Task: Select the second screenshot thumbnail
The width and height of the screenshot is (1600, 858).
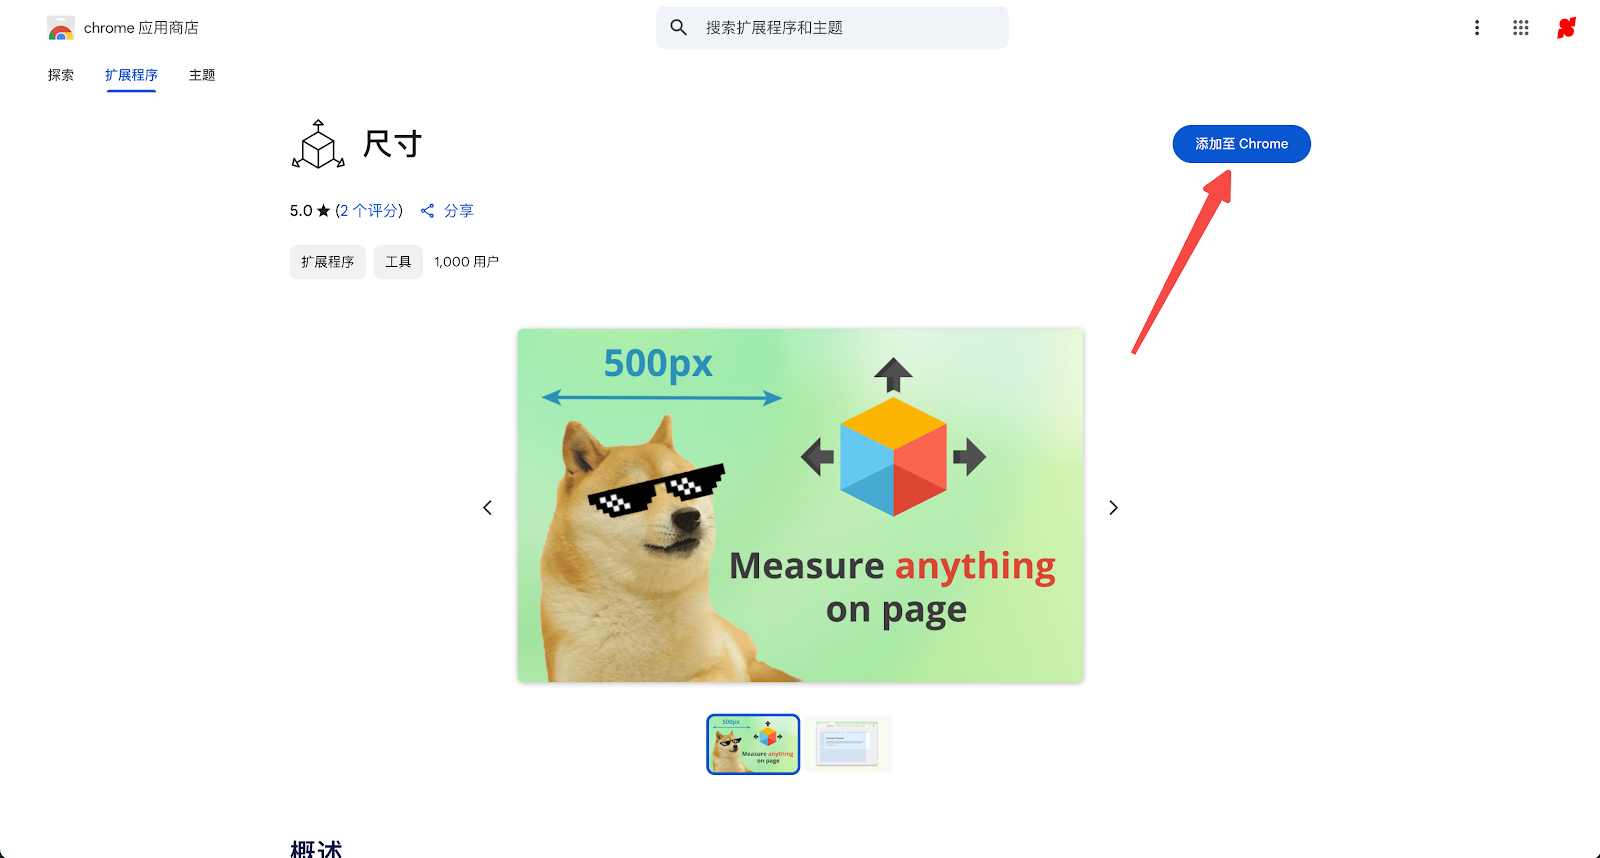Action: point(848,744)
